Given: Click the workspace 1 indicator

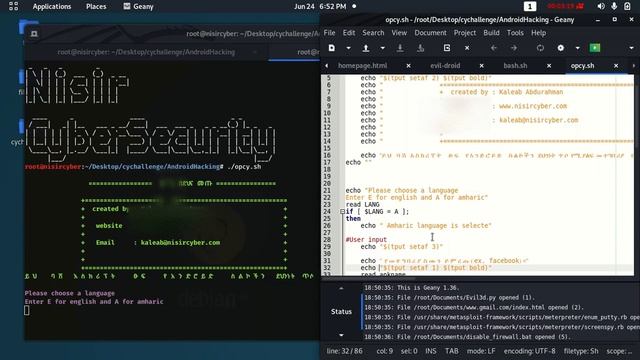Looking at the screenshot, I should point(530,7).
